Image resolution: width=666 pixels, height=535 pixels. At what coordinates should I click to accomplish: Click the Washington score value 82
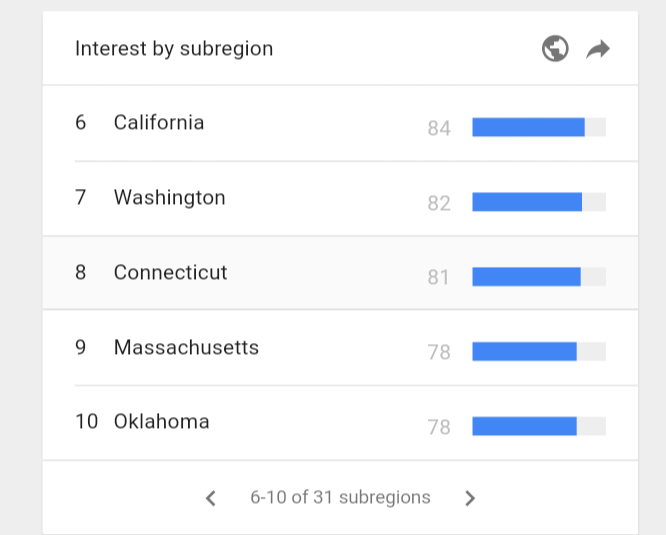(439, 203)
